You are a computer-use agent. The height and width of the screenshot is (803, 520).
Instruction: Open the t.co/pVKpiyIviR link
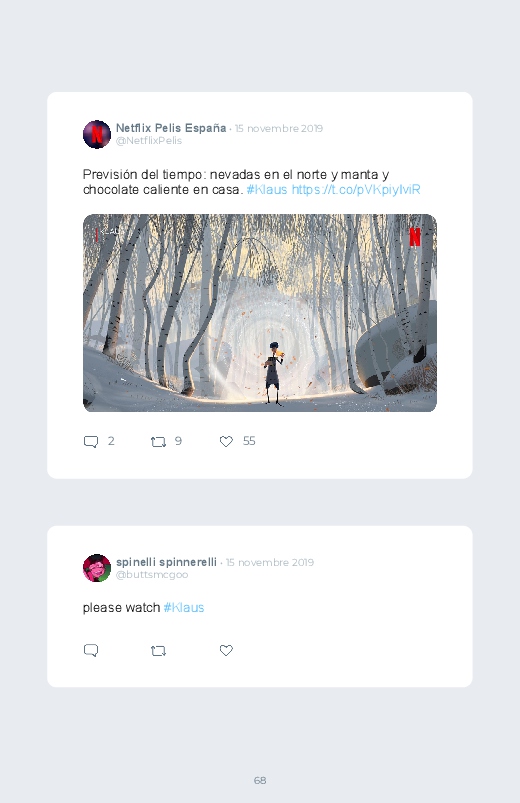(356, 189)
